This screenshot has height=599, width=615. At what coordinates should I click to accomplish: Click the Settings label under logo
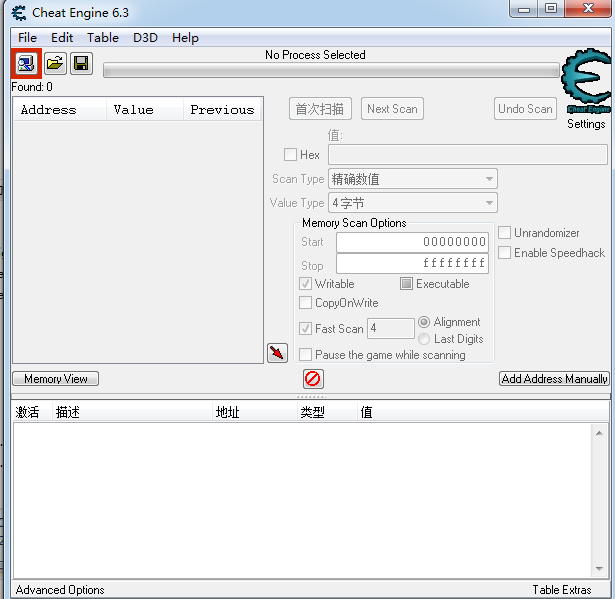tap(586, 124)
